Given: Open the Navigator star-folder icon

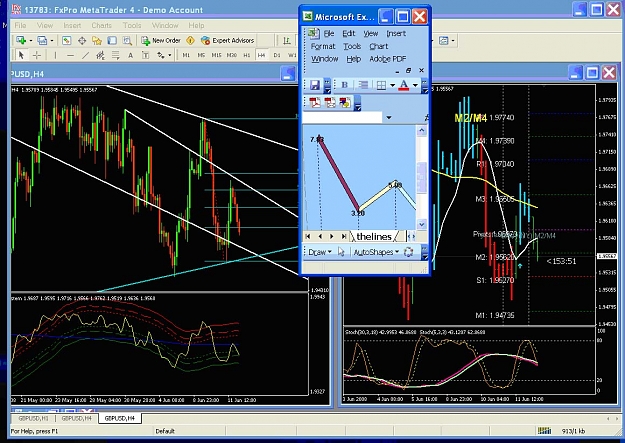Looking at the screenshot, I should (97, 40).
